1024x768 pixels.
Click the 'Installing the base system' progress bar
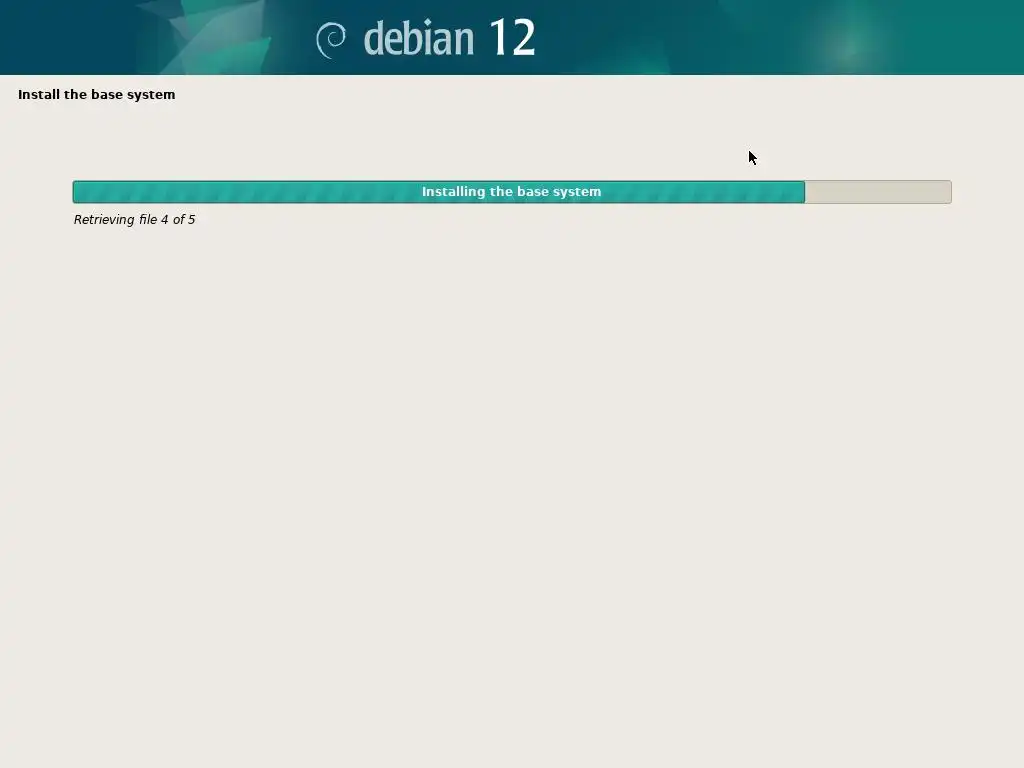point(512,192)
